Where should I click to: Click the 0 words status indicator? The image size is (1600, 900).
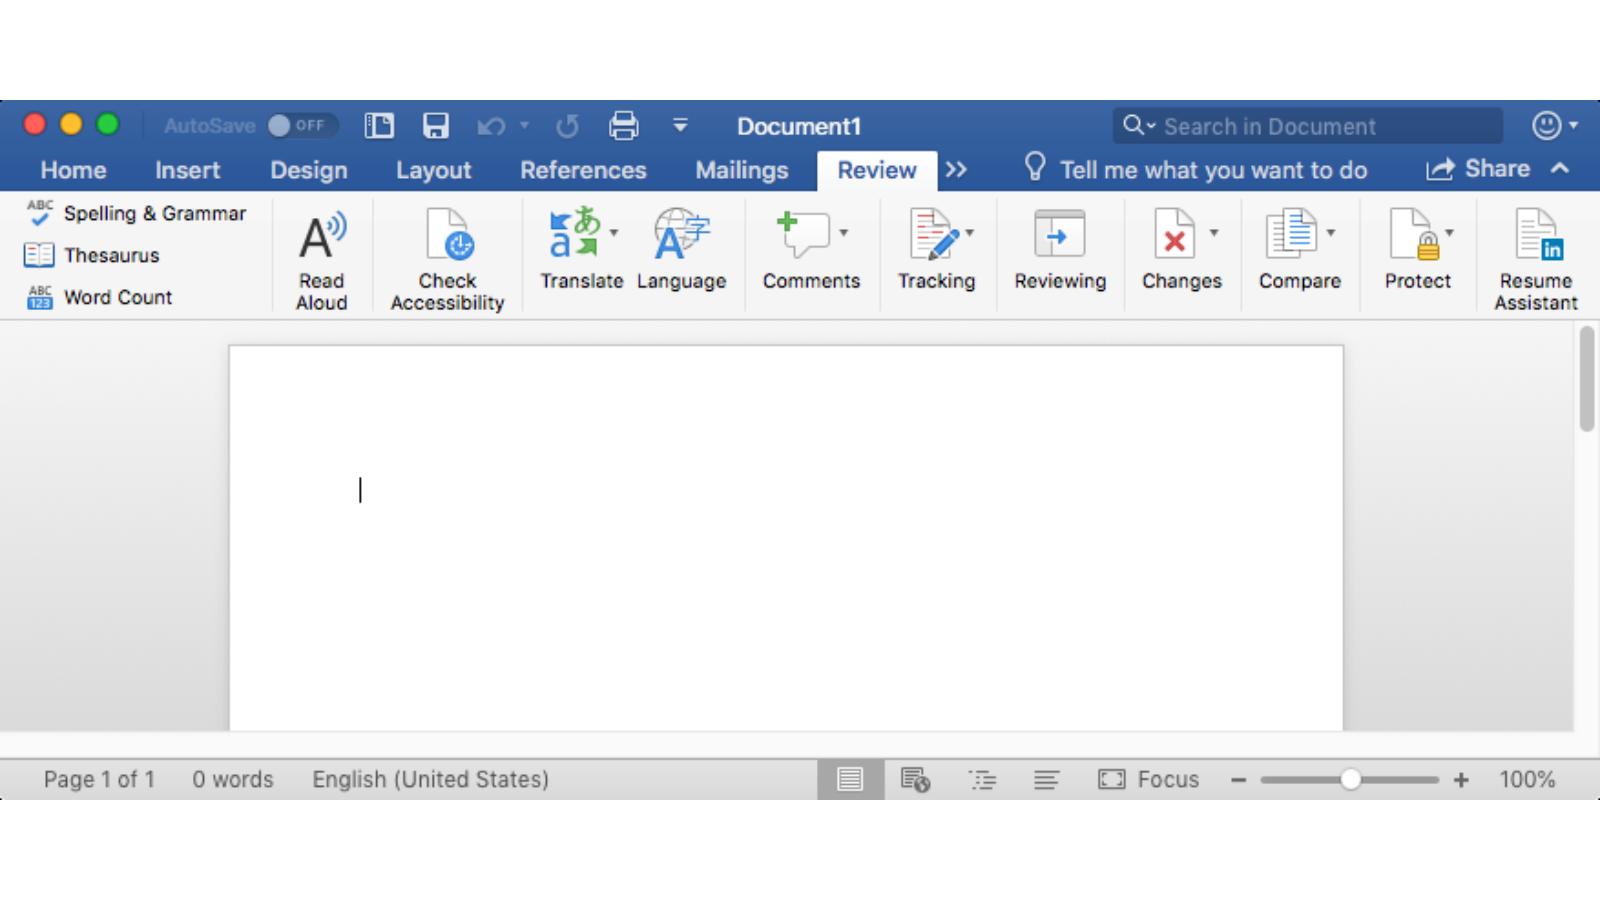[233, 779]
